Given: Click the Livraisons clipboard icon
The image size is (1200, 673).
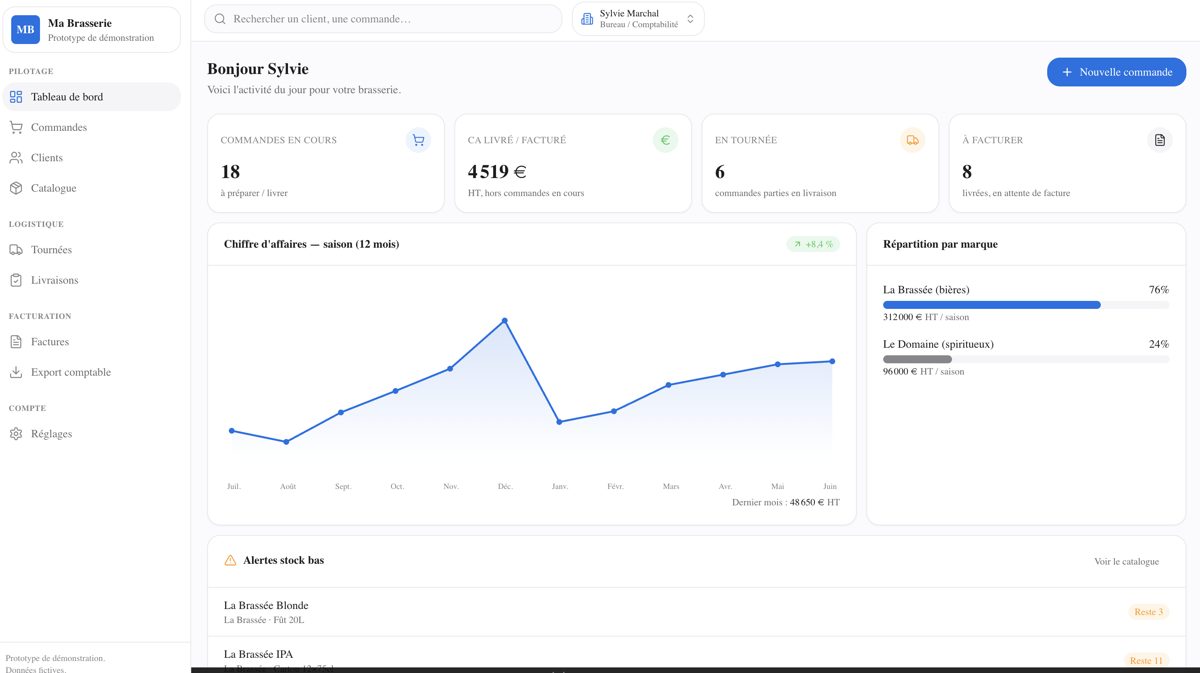Looking at the screenshot, I should pyautogui.click(x=16, y=280).
